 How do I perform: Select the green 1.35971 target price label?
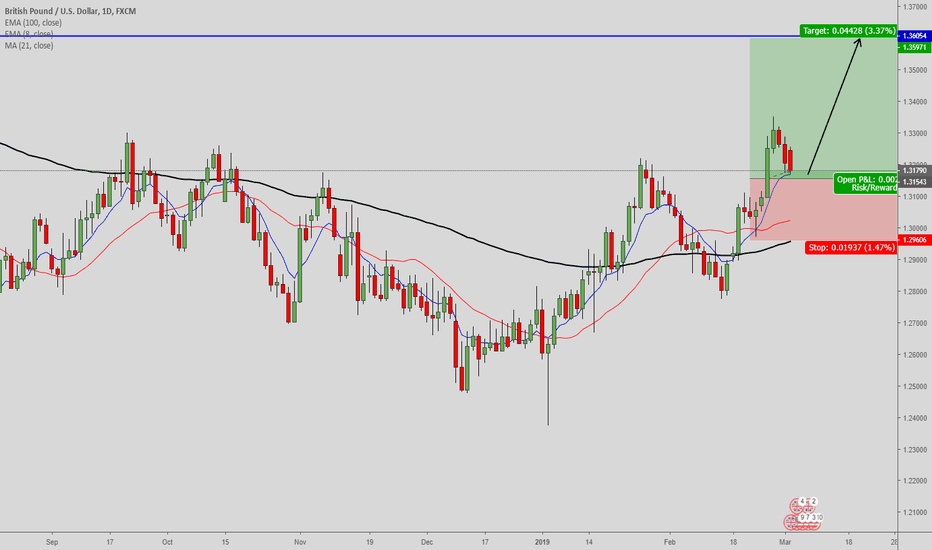(914, 47)
